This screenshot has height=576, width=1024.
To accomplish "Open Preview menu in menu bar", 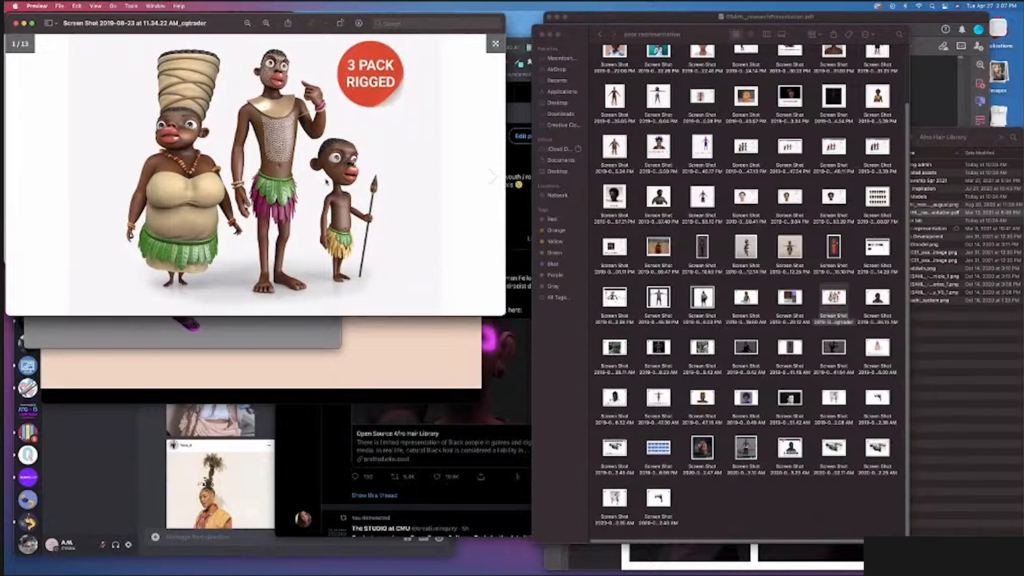I will coord(37,6).
